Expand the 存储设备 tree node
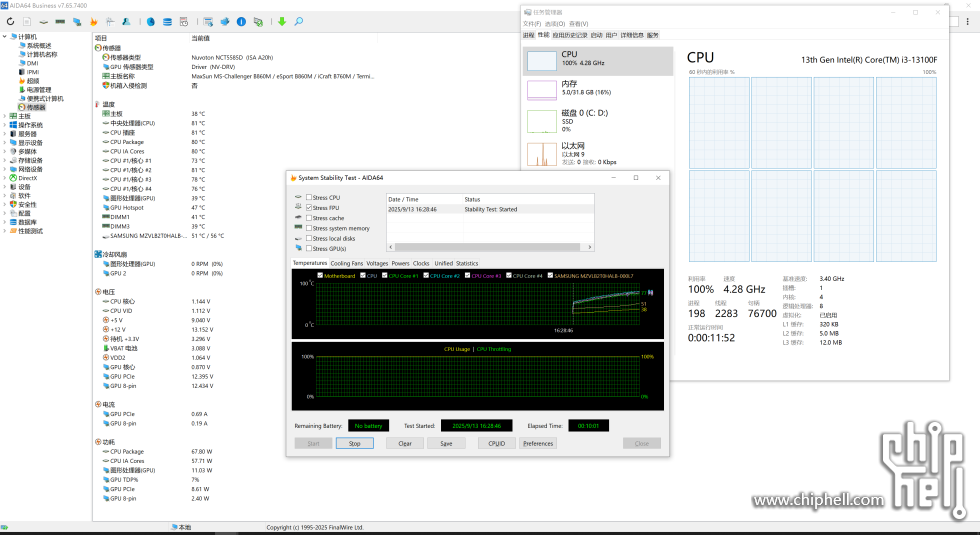Image resolution: width=980 pixels, height=535 pixels. tap(5, 161)
